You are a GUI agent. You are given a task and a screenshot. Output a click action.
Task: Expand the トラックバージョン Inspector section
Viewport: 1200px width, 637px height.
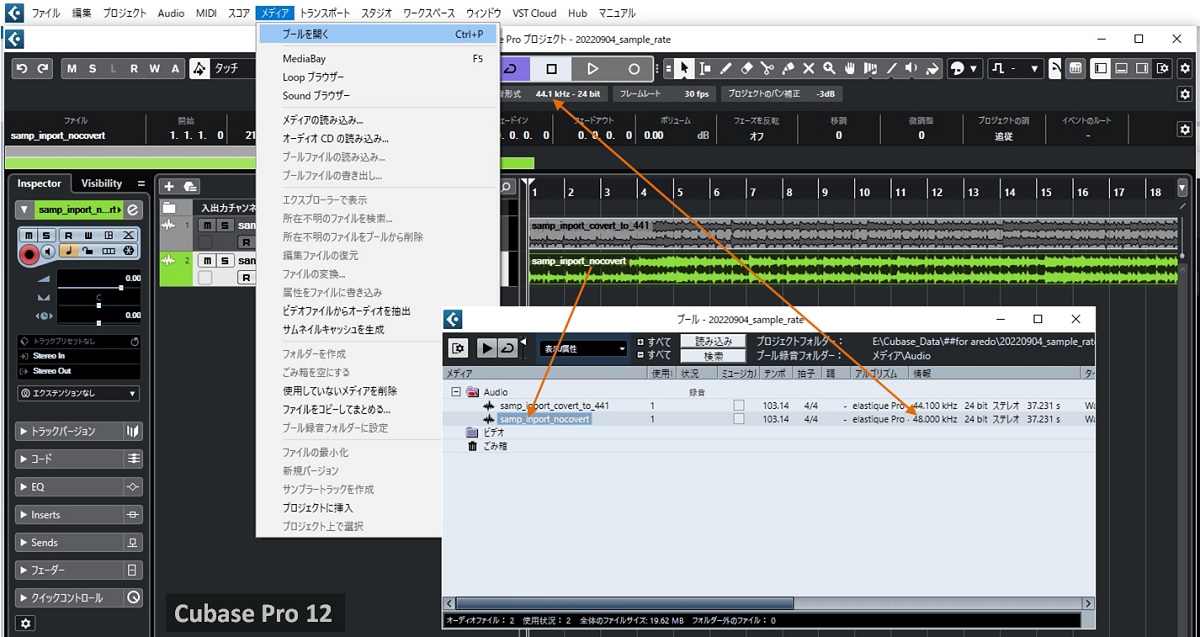click(80, 432)
